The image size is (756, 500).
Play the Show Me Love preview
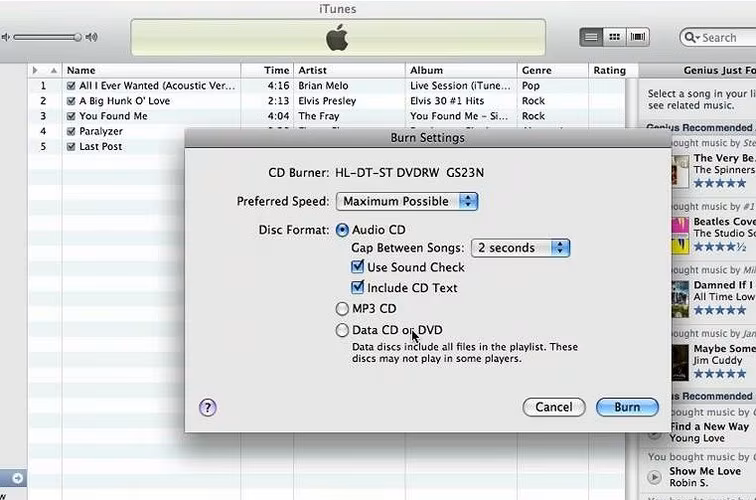click(654, 477)
